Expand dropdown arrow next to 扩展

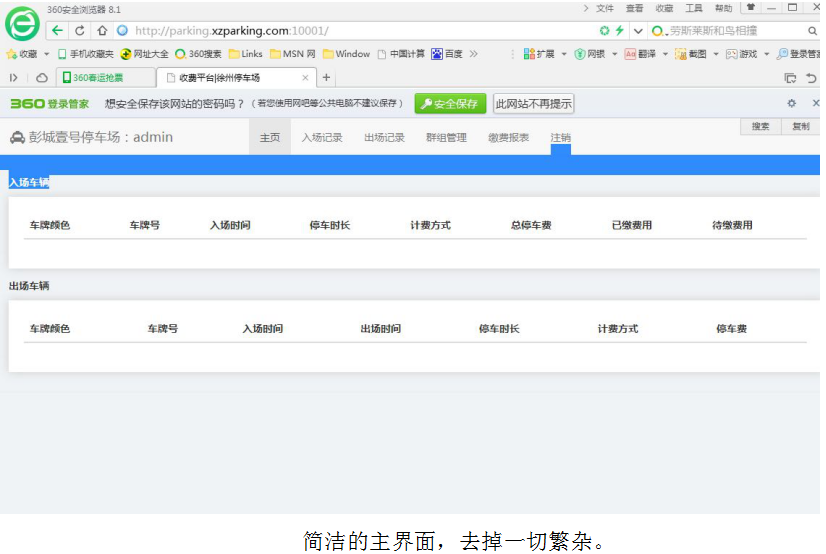(x=564, y=54)
